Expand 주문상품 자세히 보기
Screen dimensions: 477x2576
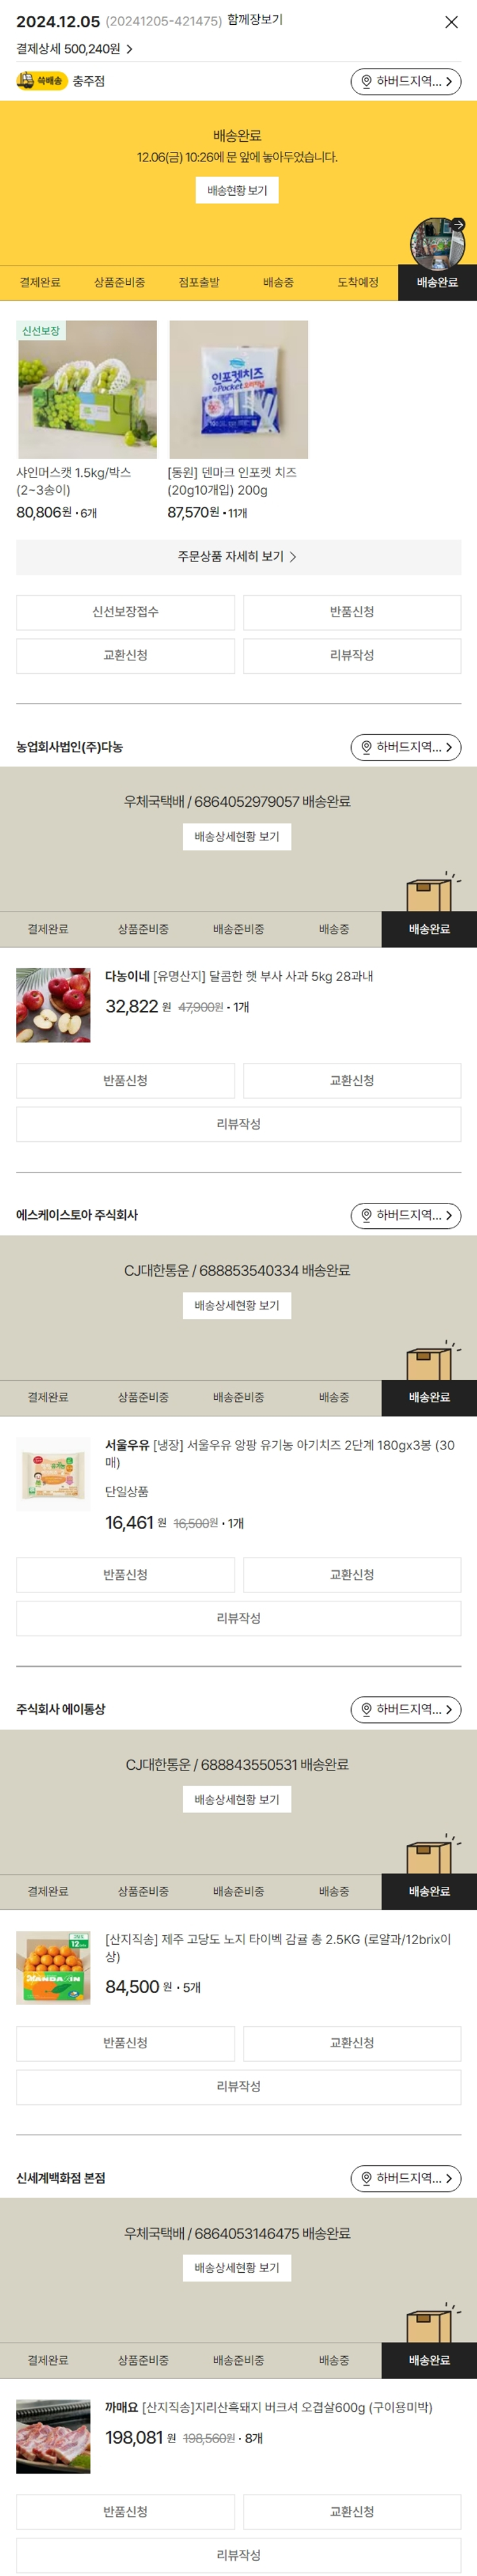click(x=238, y=557)
